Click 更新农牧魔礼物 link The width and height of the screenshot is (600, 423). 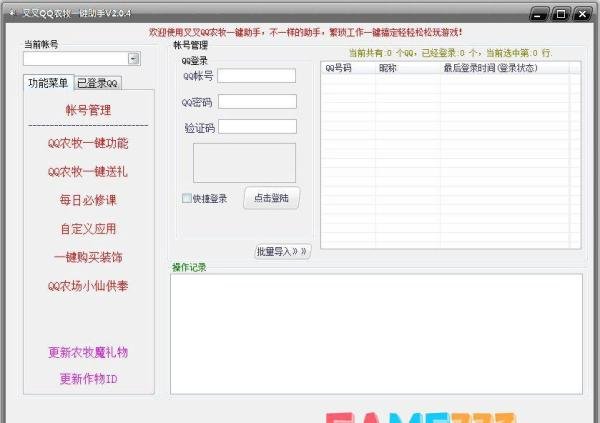point(88,352)
